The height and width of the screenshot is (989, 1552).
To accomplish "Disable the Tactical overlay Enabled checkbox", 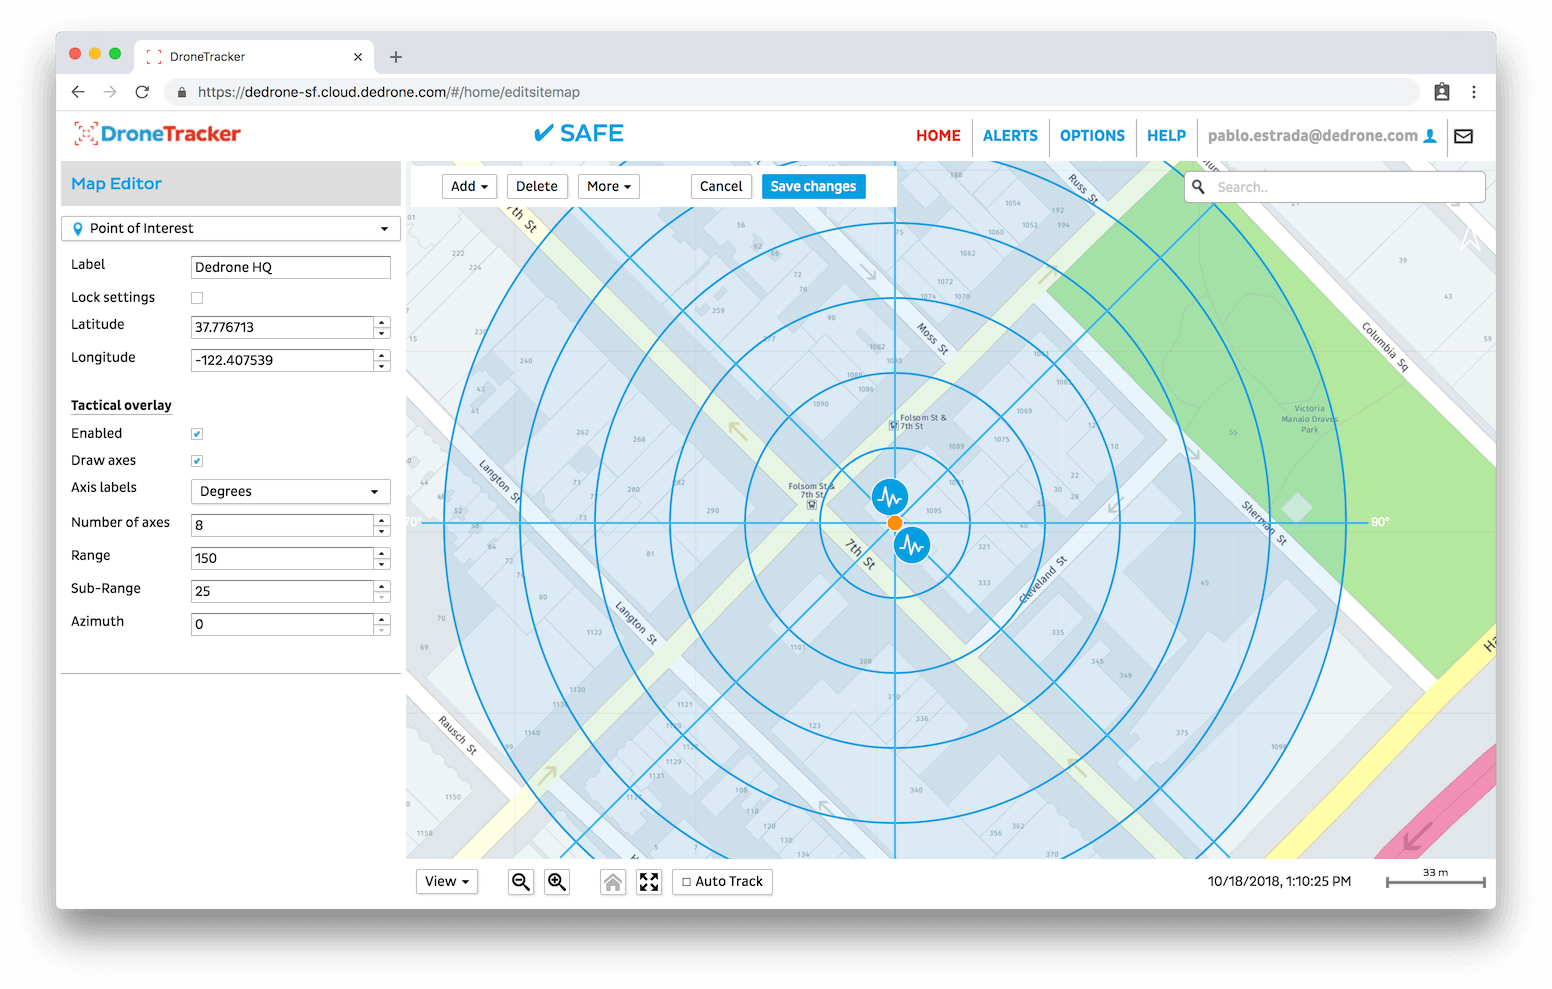I will (x=197, y=433).
